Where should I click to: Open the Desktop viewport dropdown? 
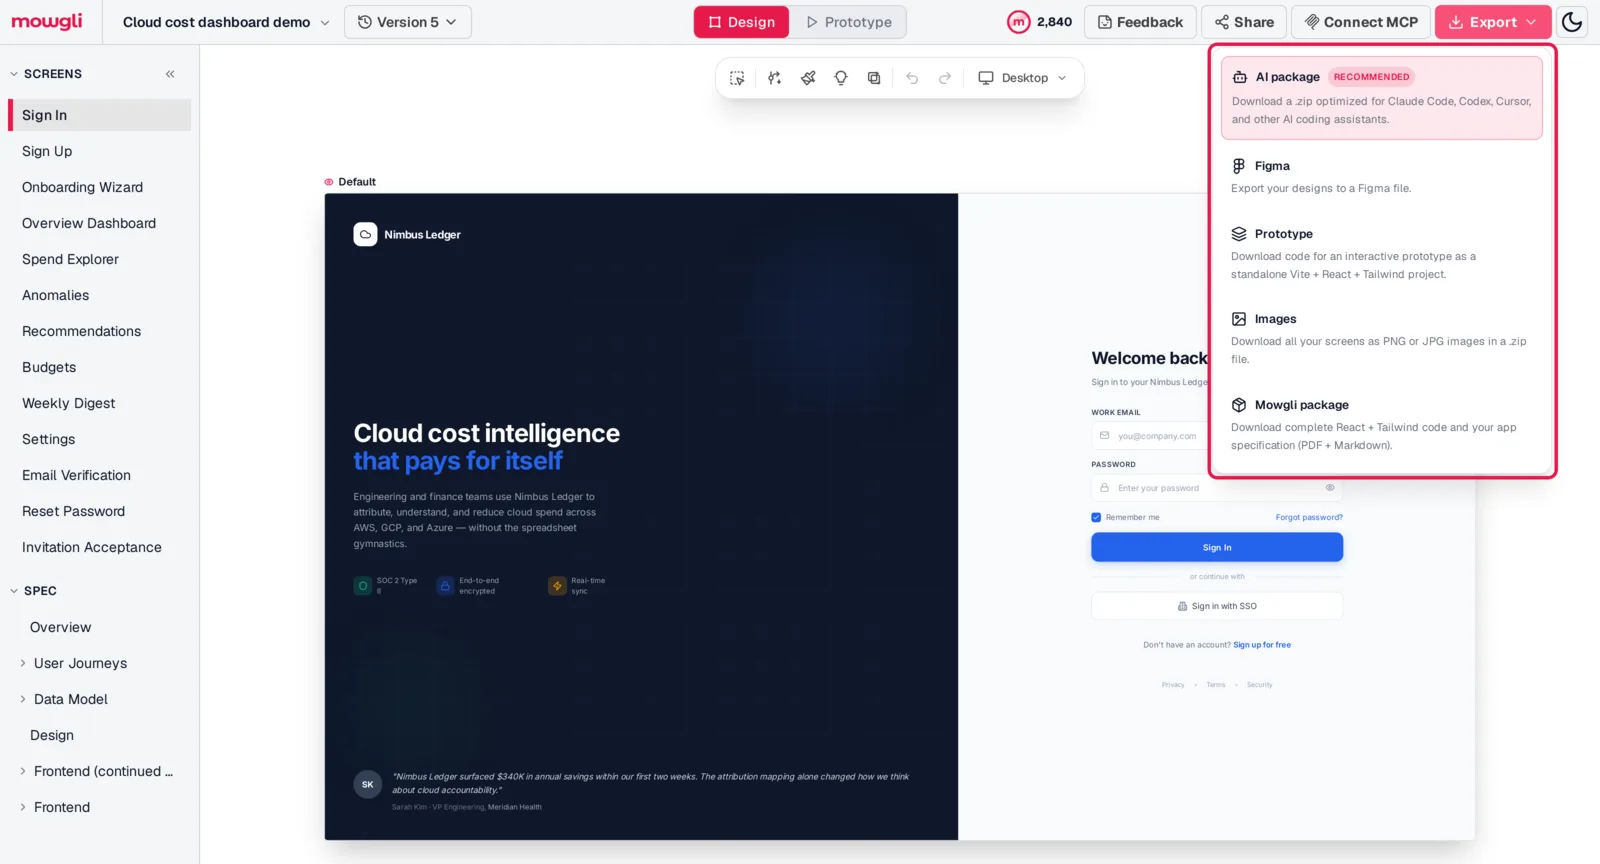tap(1022, 78)
